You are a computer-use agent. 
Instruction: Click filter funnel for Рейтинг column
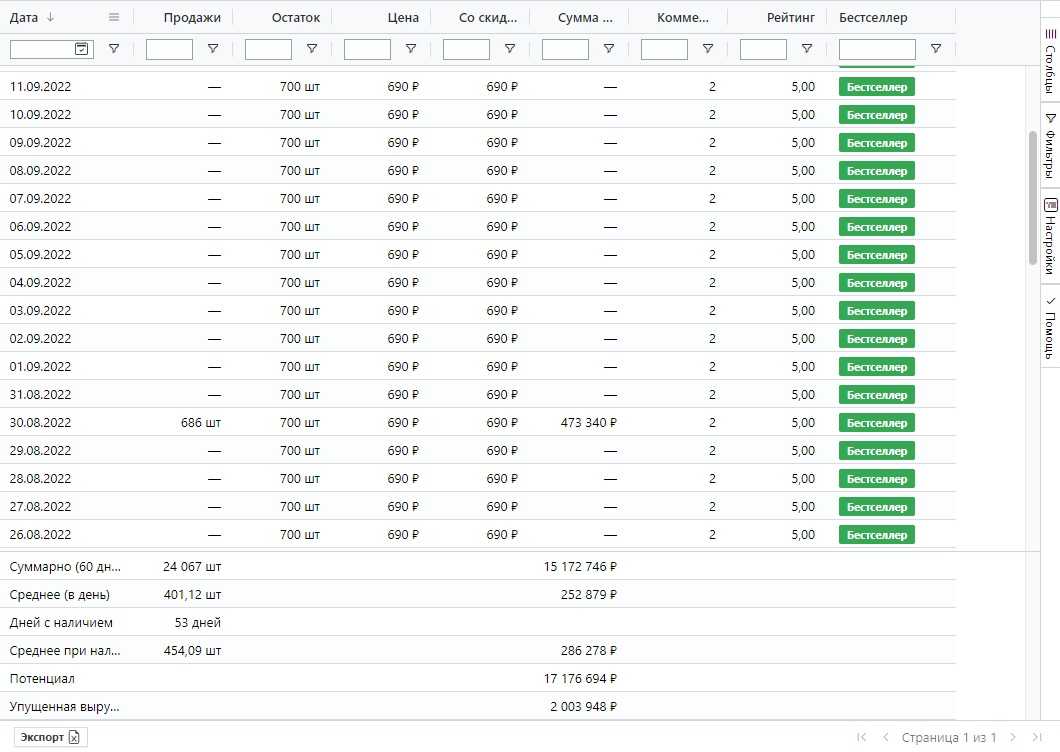807,49
